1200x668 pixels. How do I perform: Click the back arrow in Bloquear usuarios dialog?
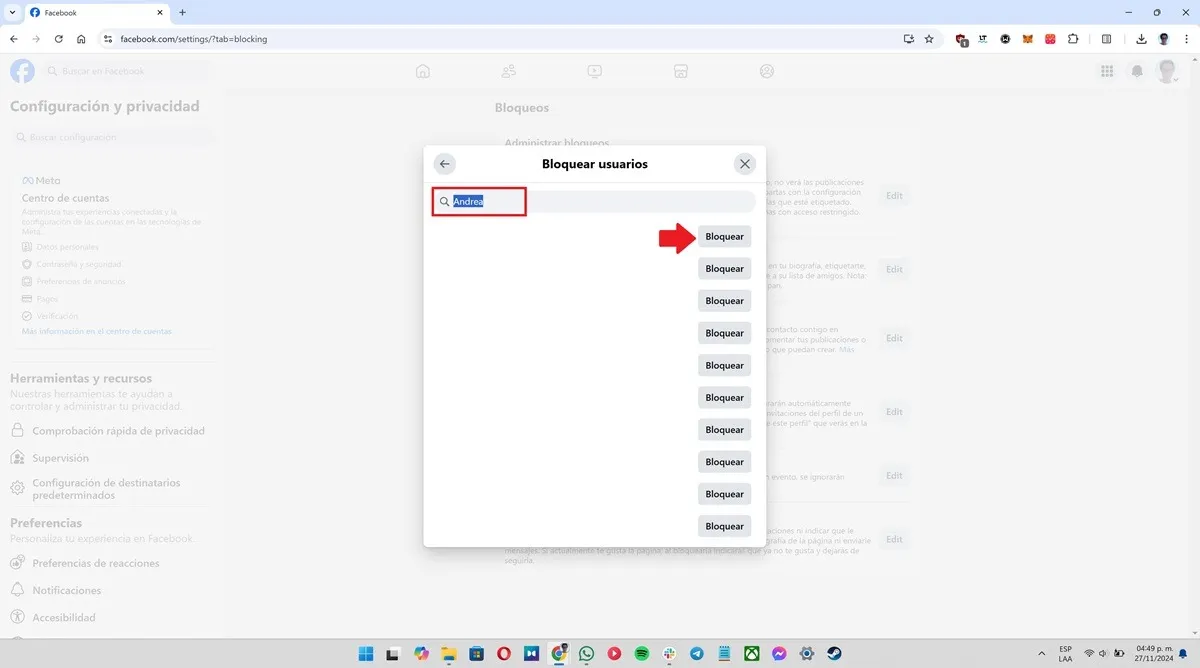click(x=445, y=164)
